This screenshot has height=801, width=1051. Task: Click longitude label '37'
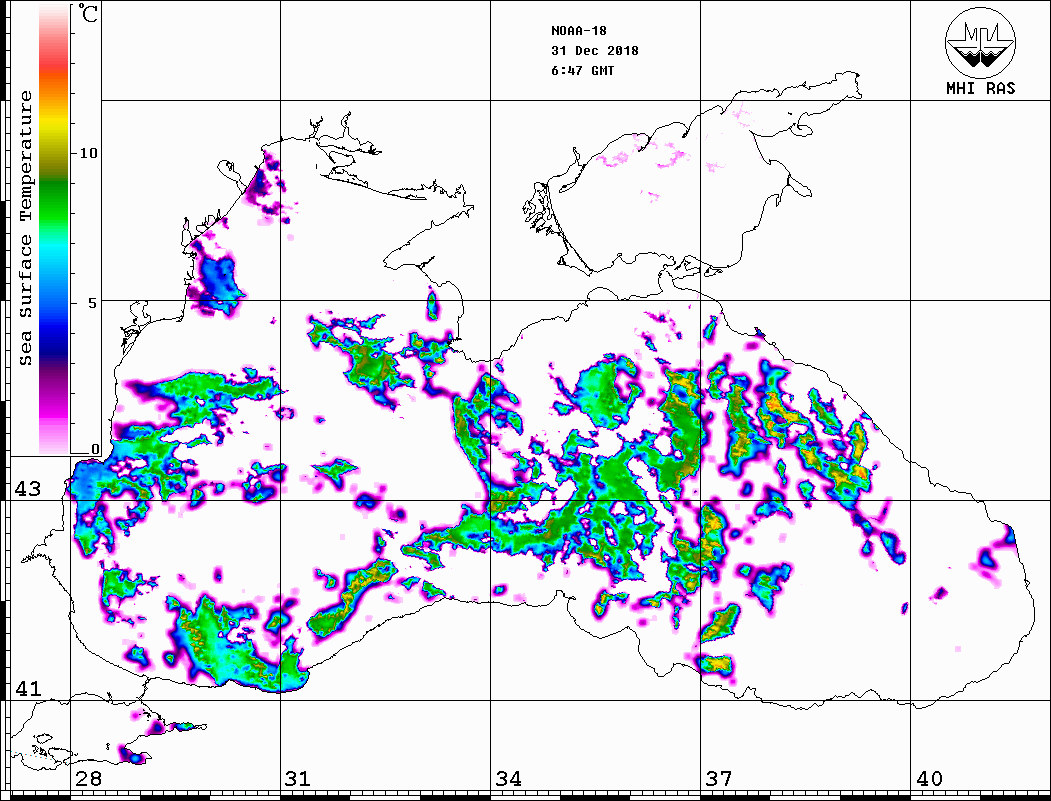tap(719, 778)
